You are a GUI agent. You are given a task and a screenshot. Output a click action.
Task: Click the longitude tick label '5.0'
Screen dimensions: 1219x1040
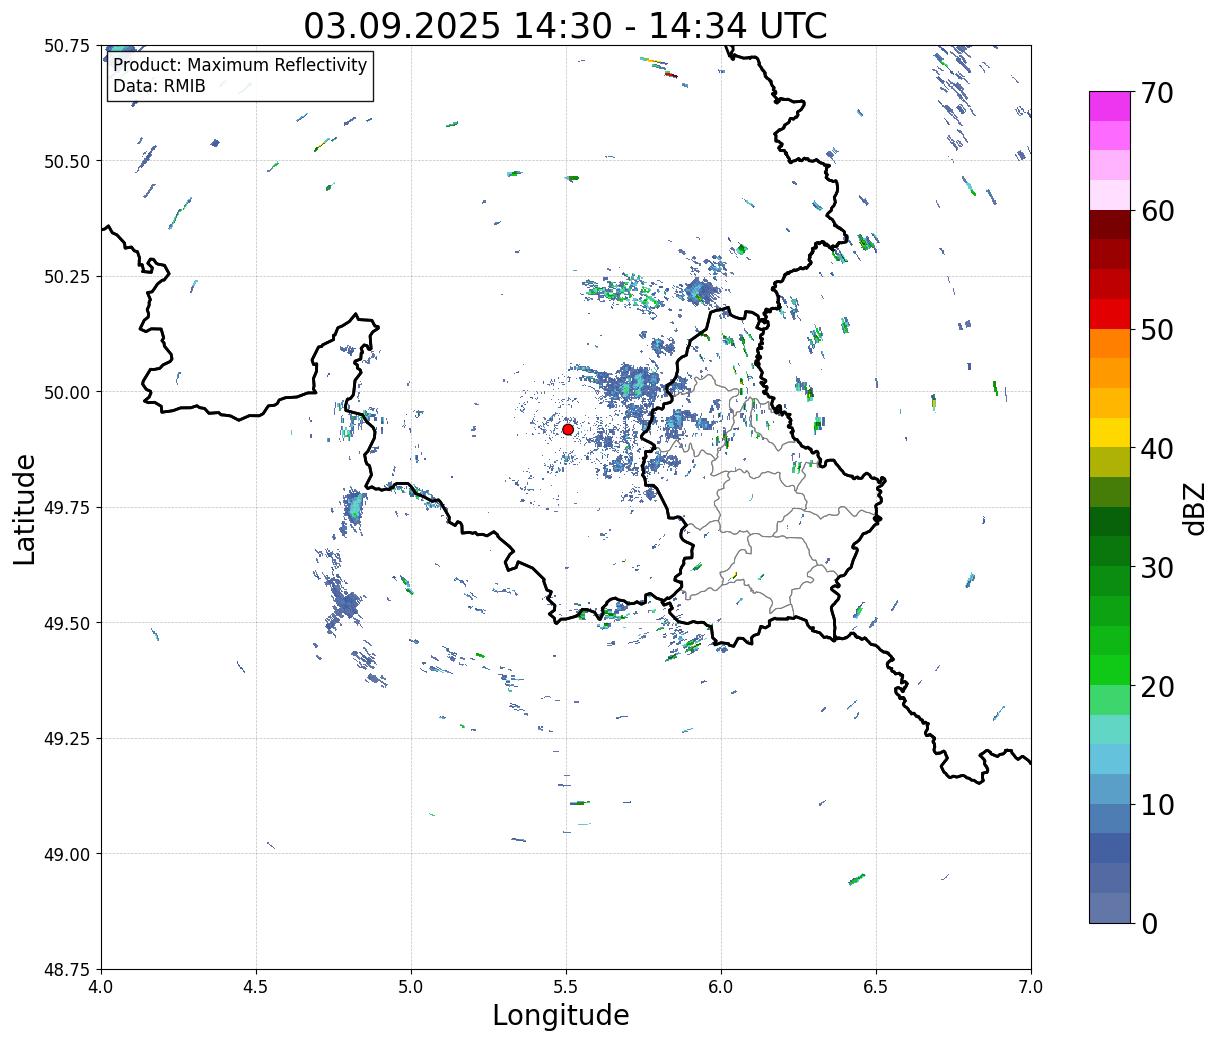coord(411,987)
